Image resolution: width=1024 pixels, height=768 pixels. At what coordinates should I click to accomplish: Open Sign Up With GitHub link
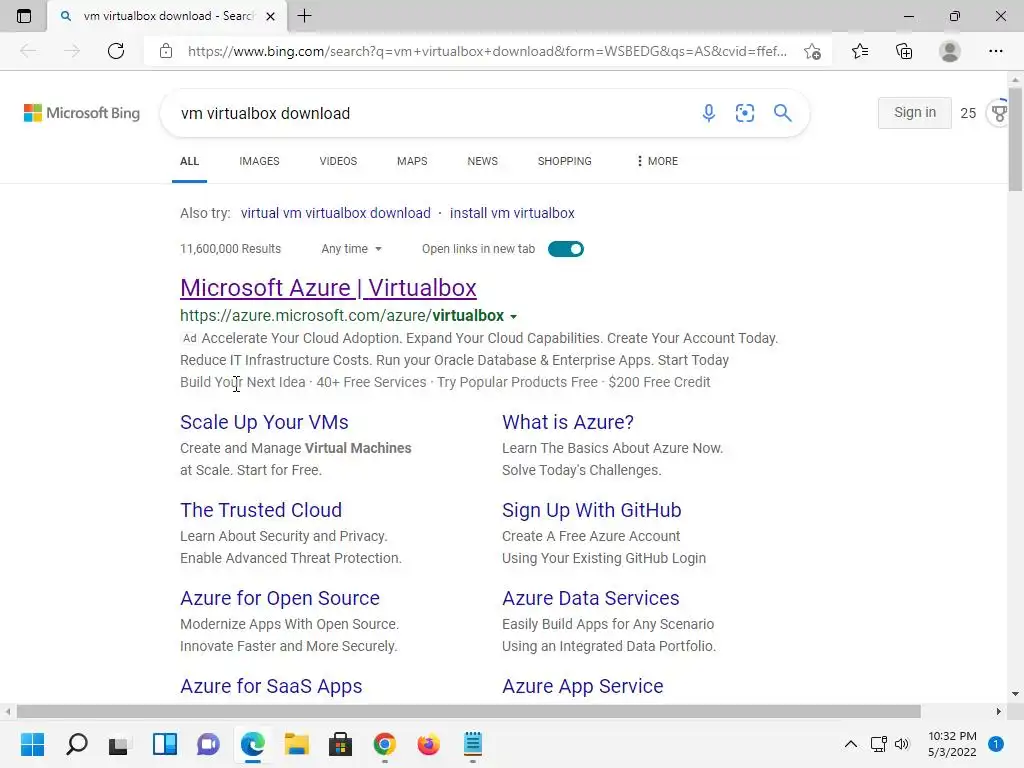(x=592, y=510)
